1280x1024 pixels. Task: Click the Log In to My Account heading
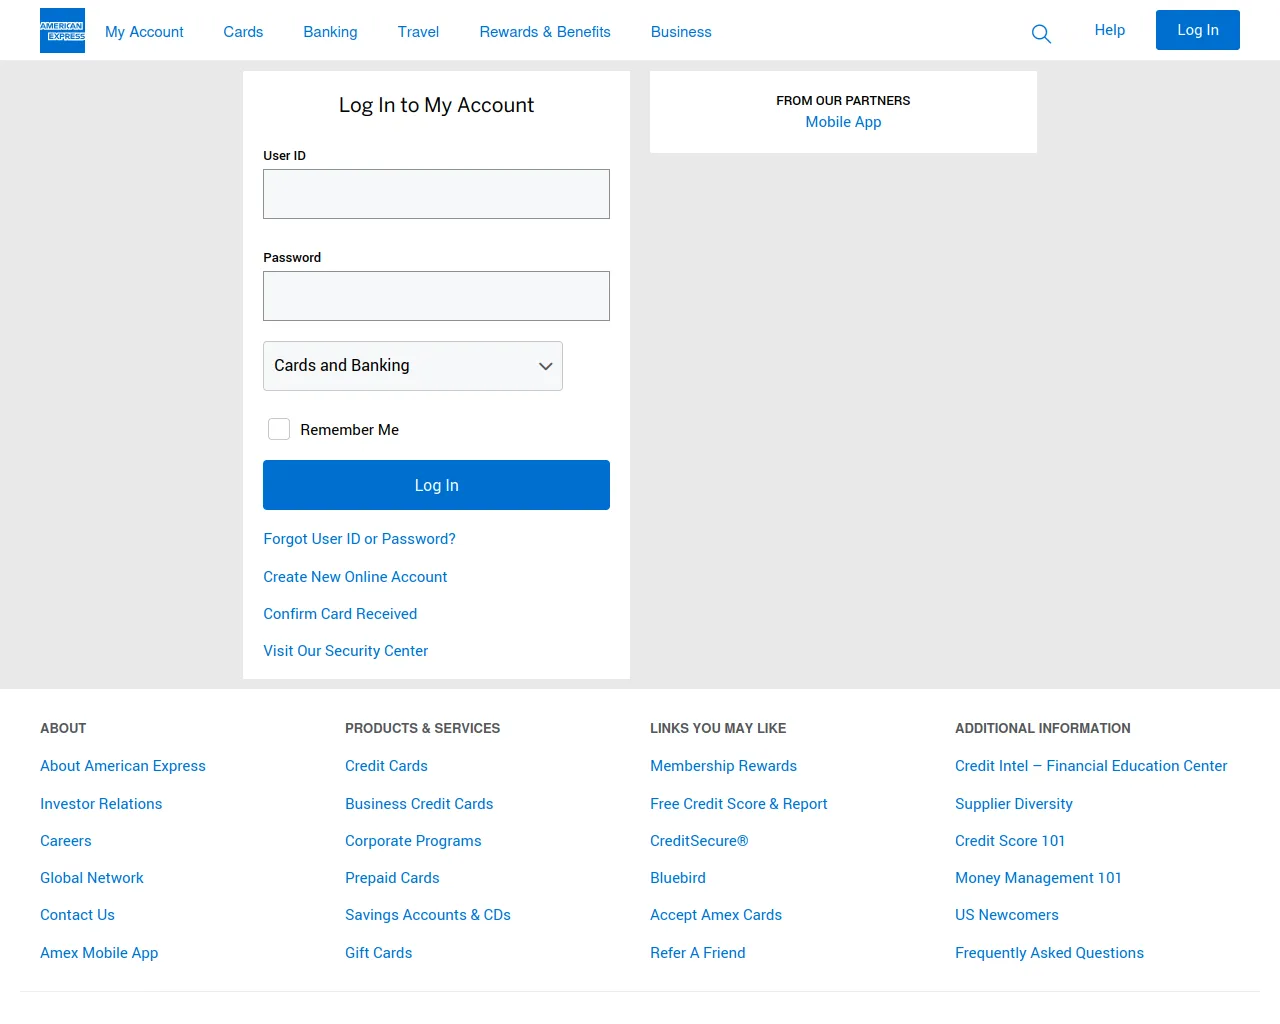(x=436, y=105)
